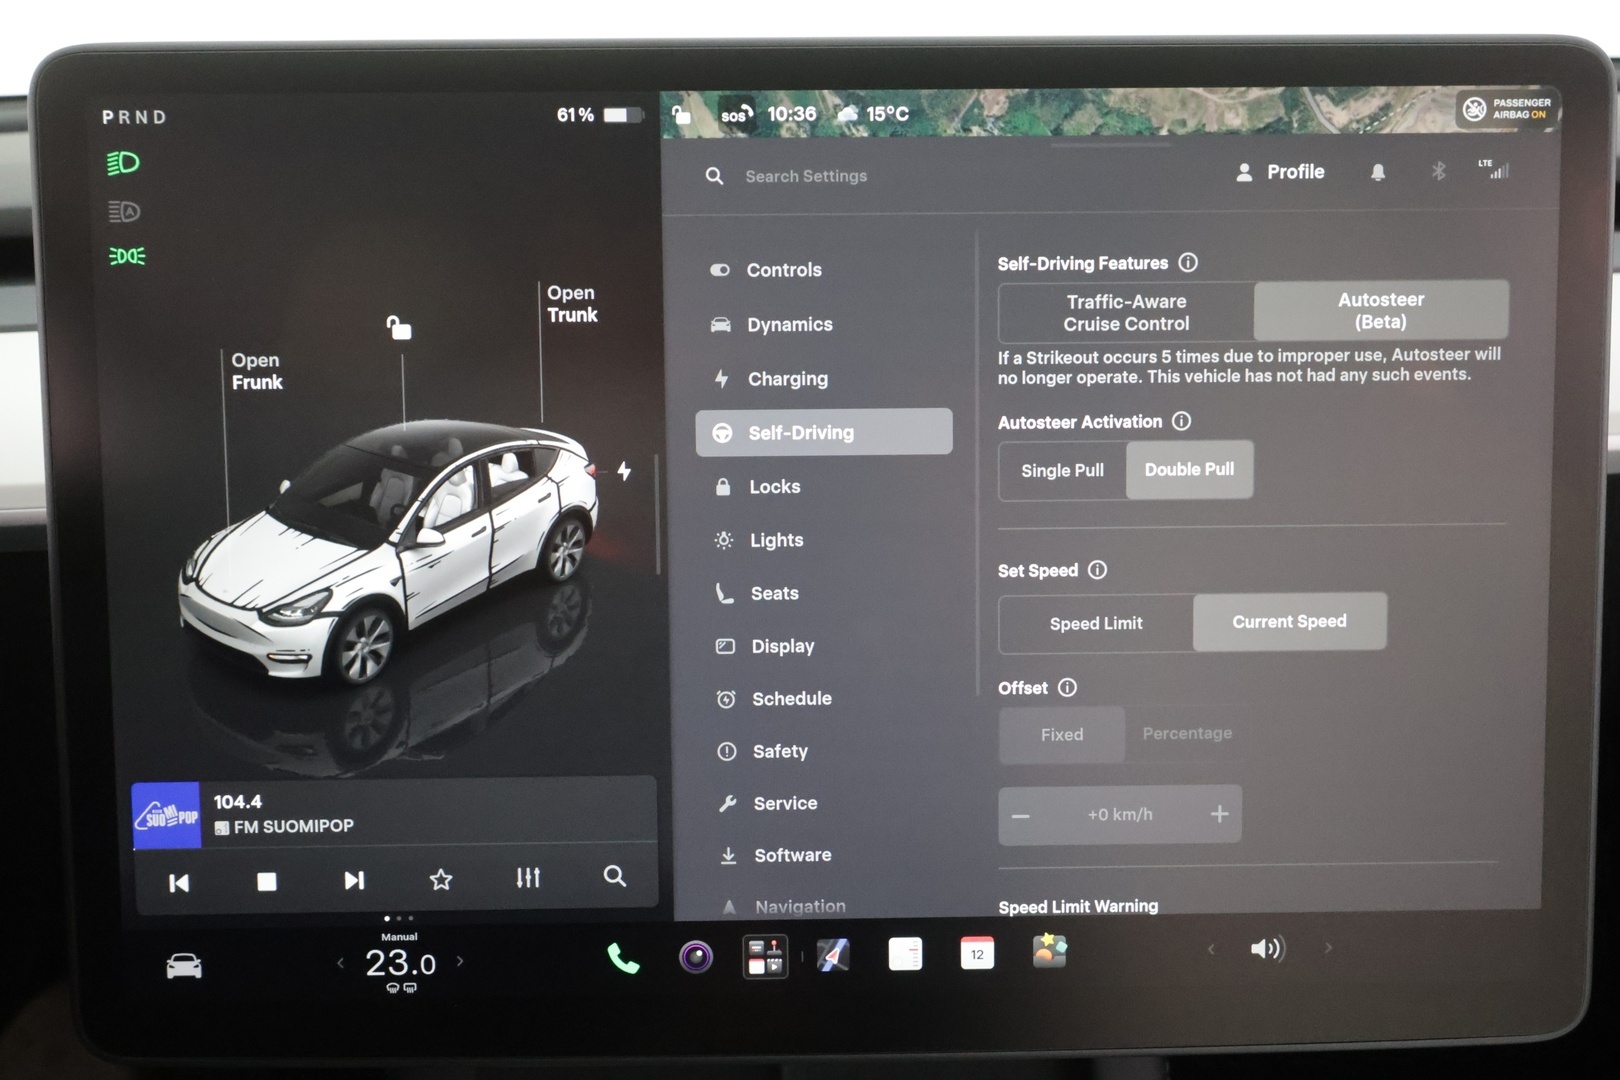Tap the charge port lightning bolt icon
1620x1080 pixels.
pos(624,471)
